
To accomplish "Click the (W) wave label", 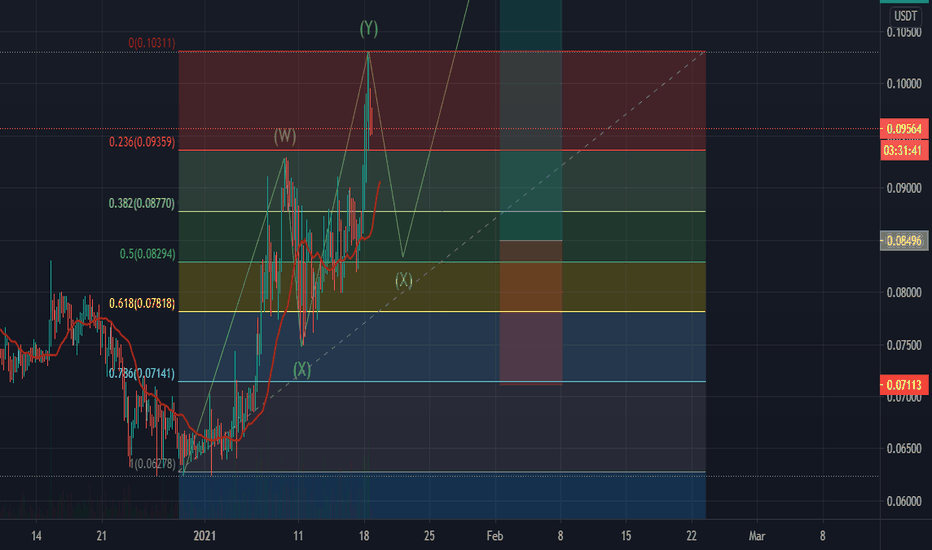I will [285, 136].
